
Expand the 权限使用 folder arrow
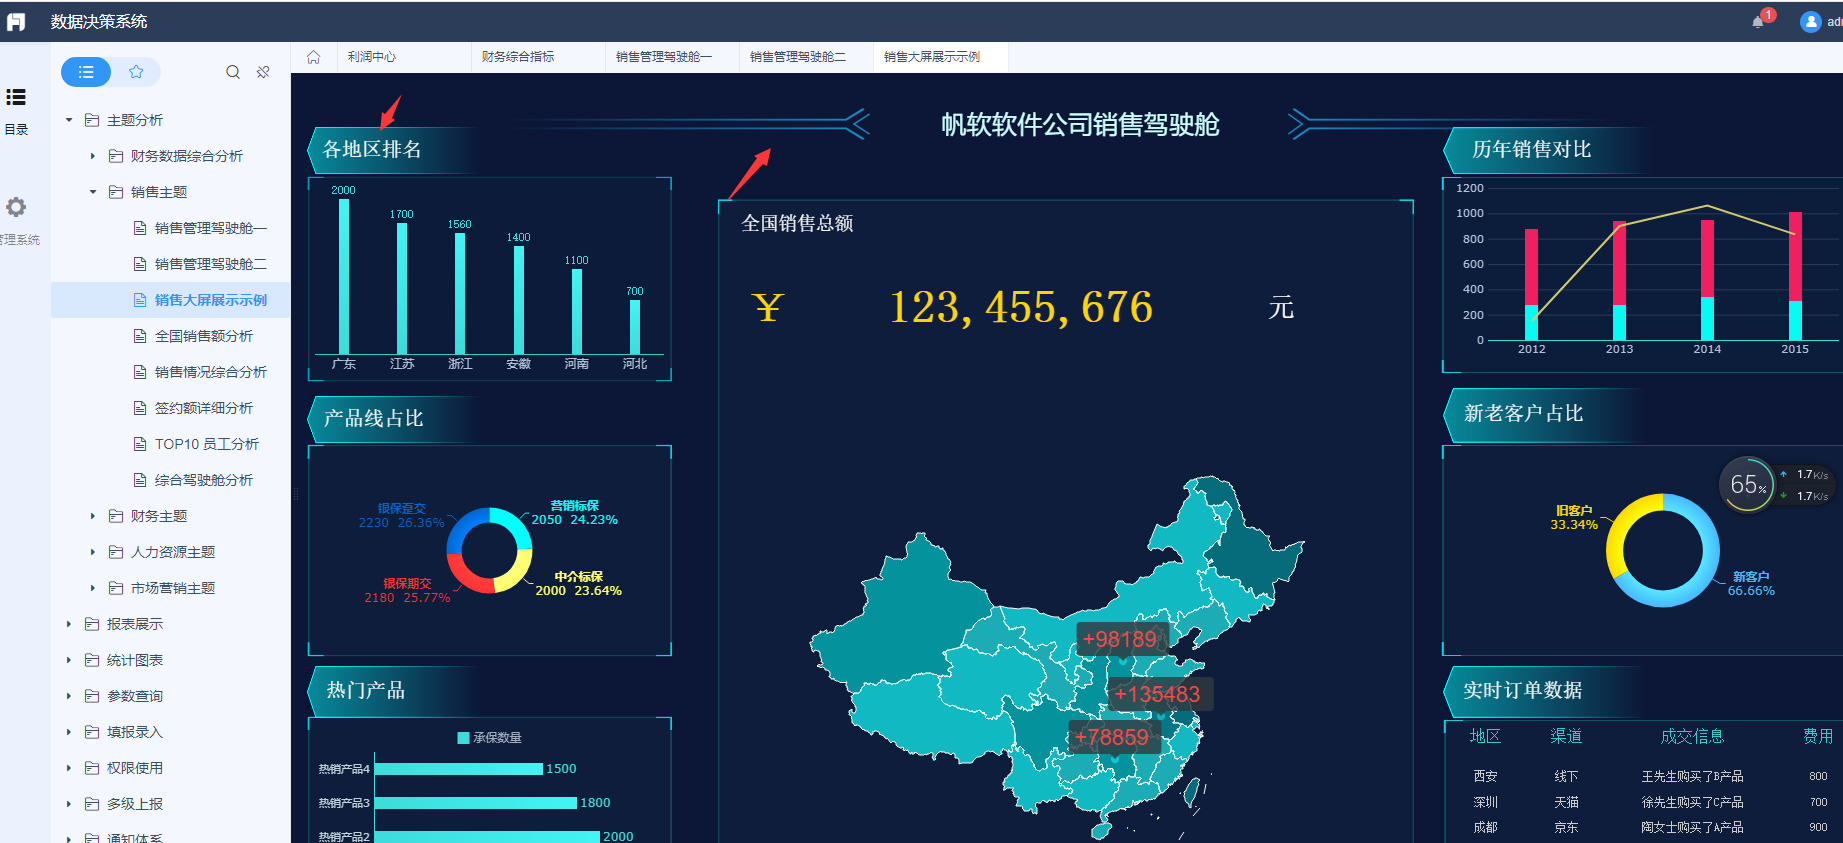(x=69, y=768)
